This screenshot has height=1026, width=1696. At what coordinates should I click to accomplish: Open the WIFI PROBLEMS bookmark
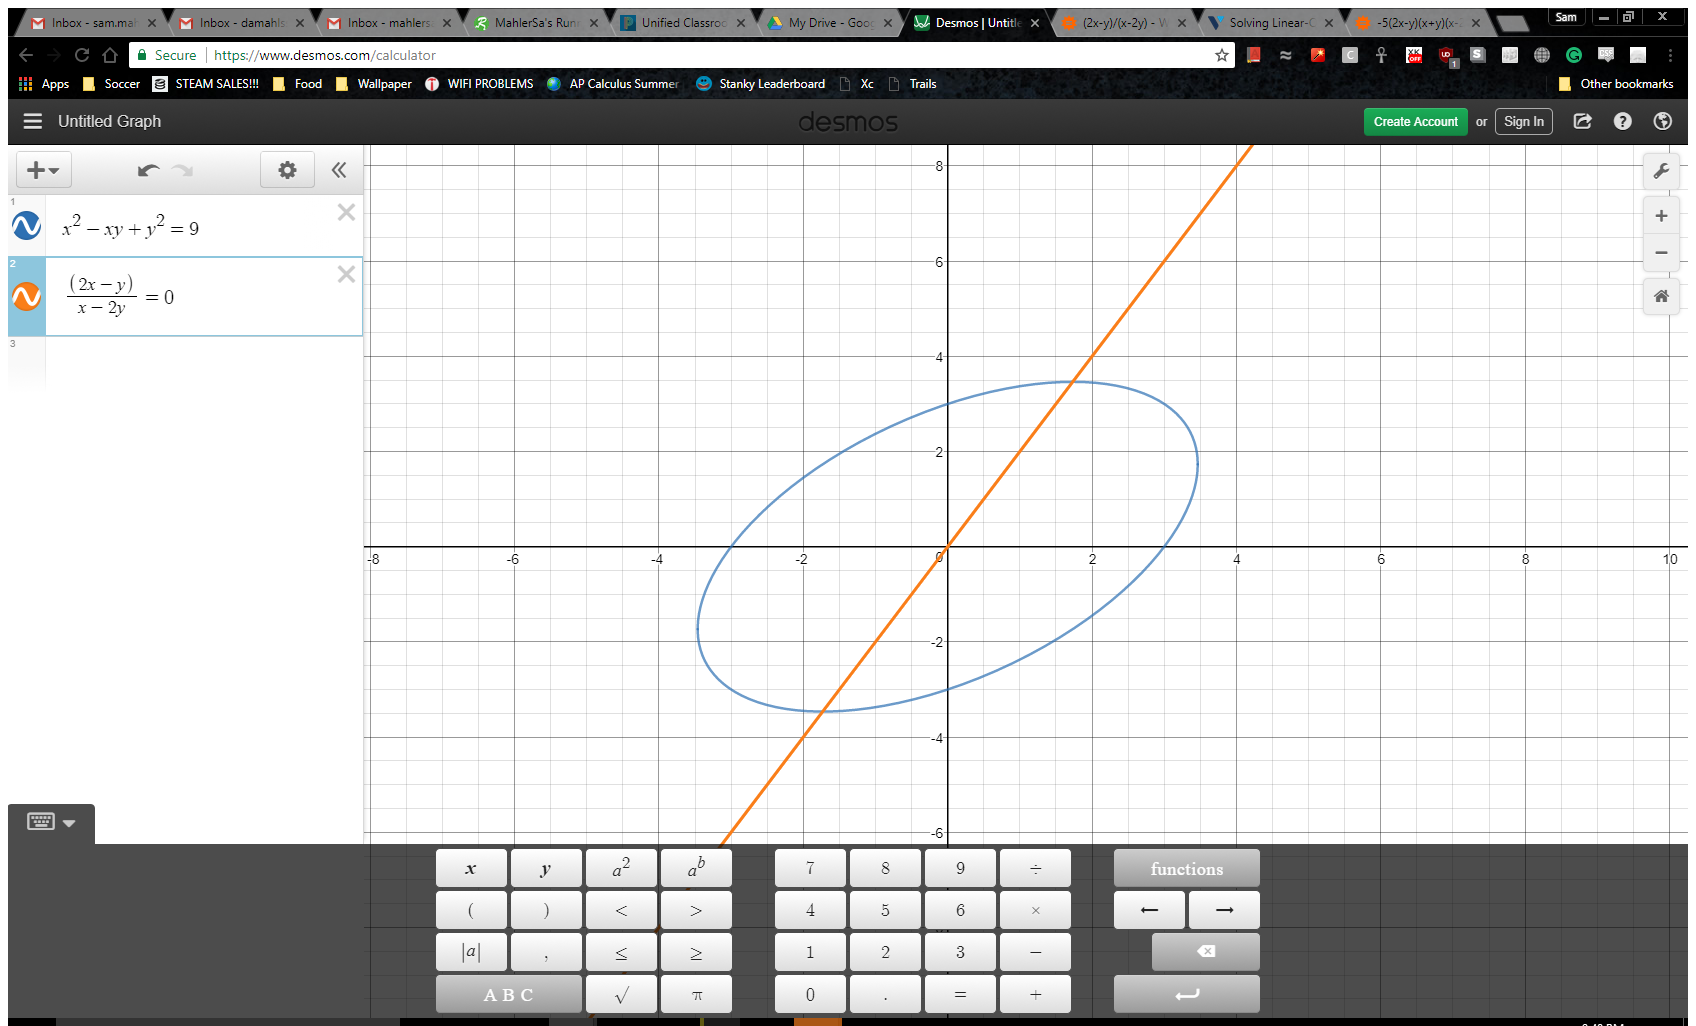479,84
